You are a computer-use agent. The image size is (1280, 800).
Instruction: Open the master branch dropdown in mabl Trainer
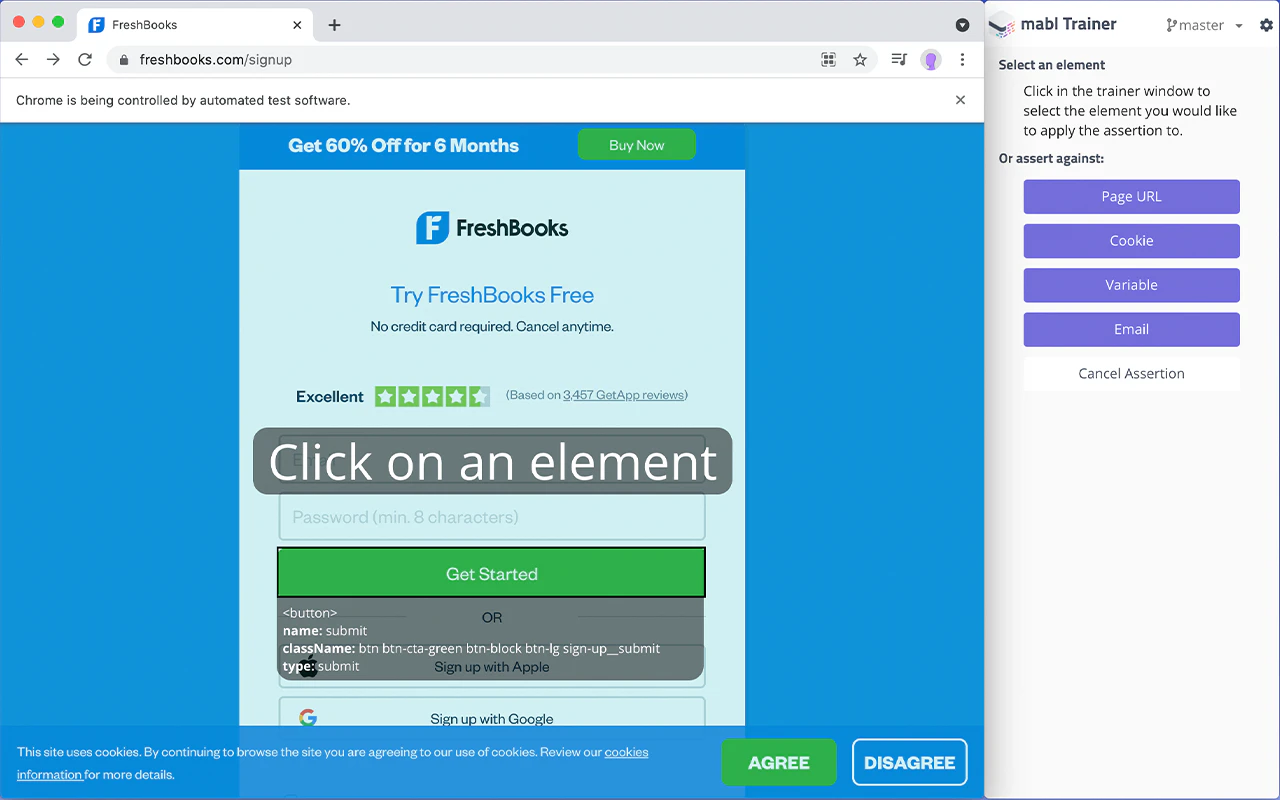click(x=1238, y=24)
